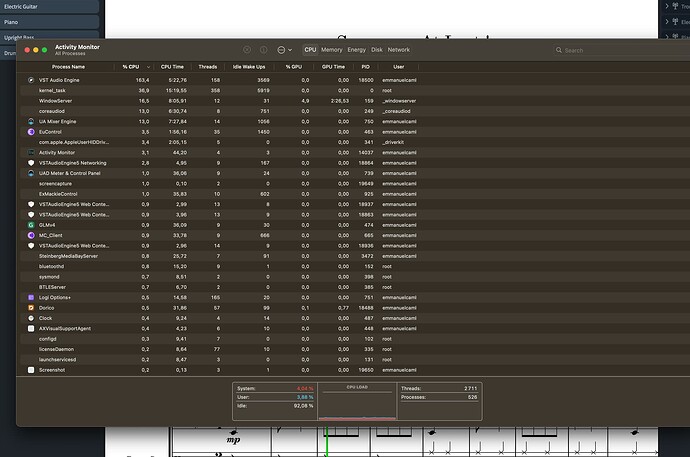
Task: Switch to the Network tab
Action: pos(399,50)
